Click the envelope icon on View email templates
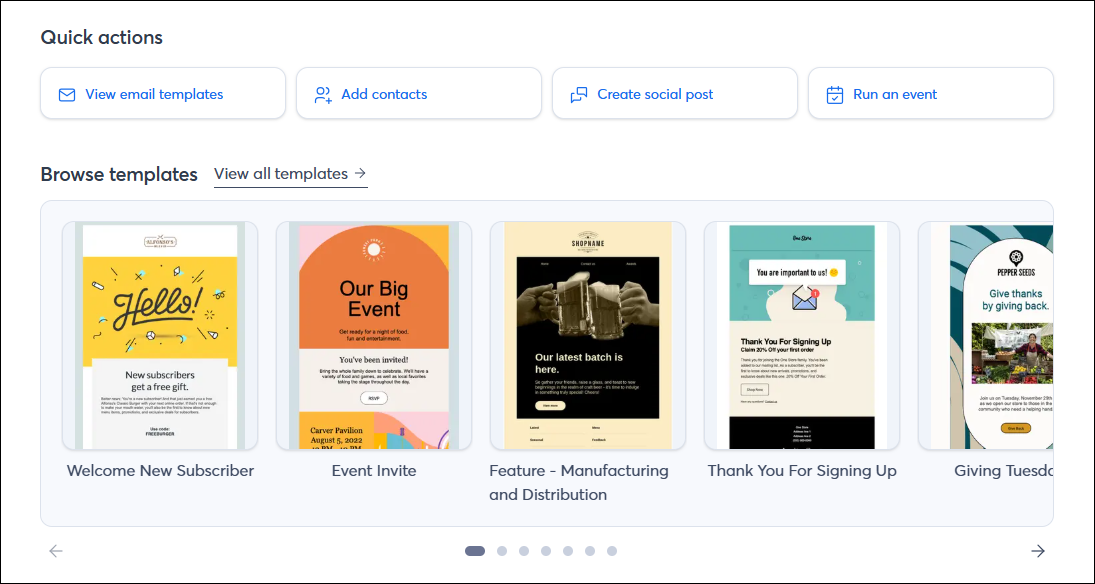This screenshot has width=1095, height=584. (x=66, y=93)
